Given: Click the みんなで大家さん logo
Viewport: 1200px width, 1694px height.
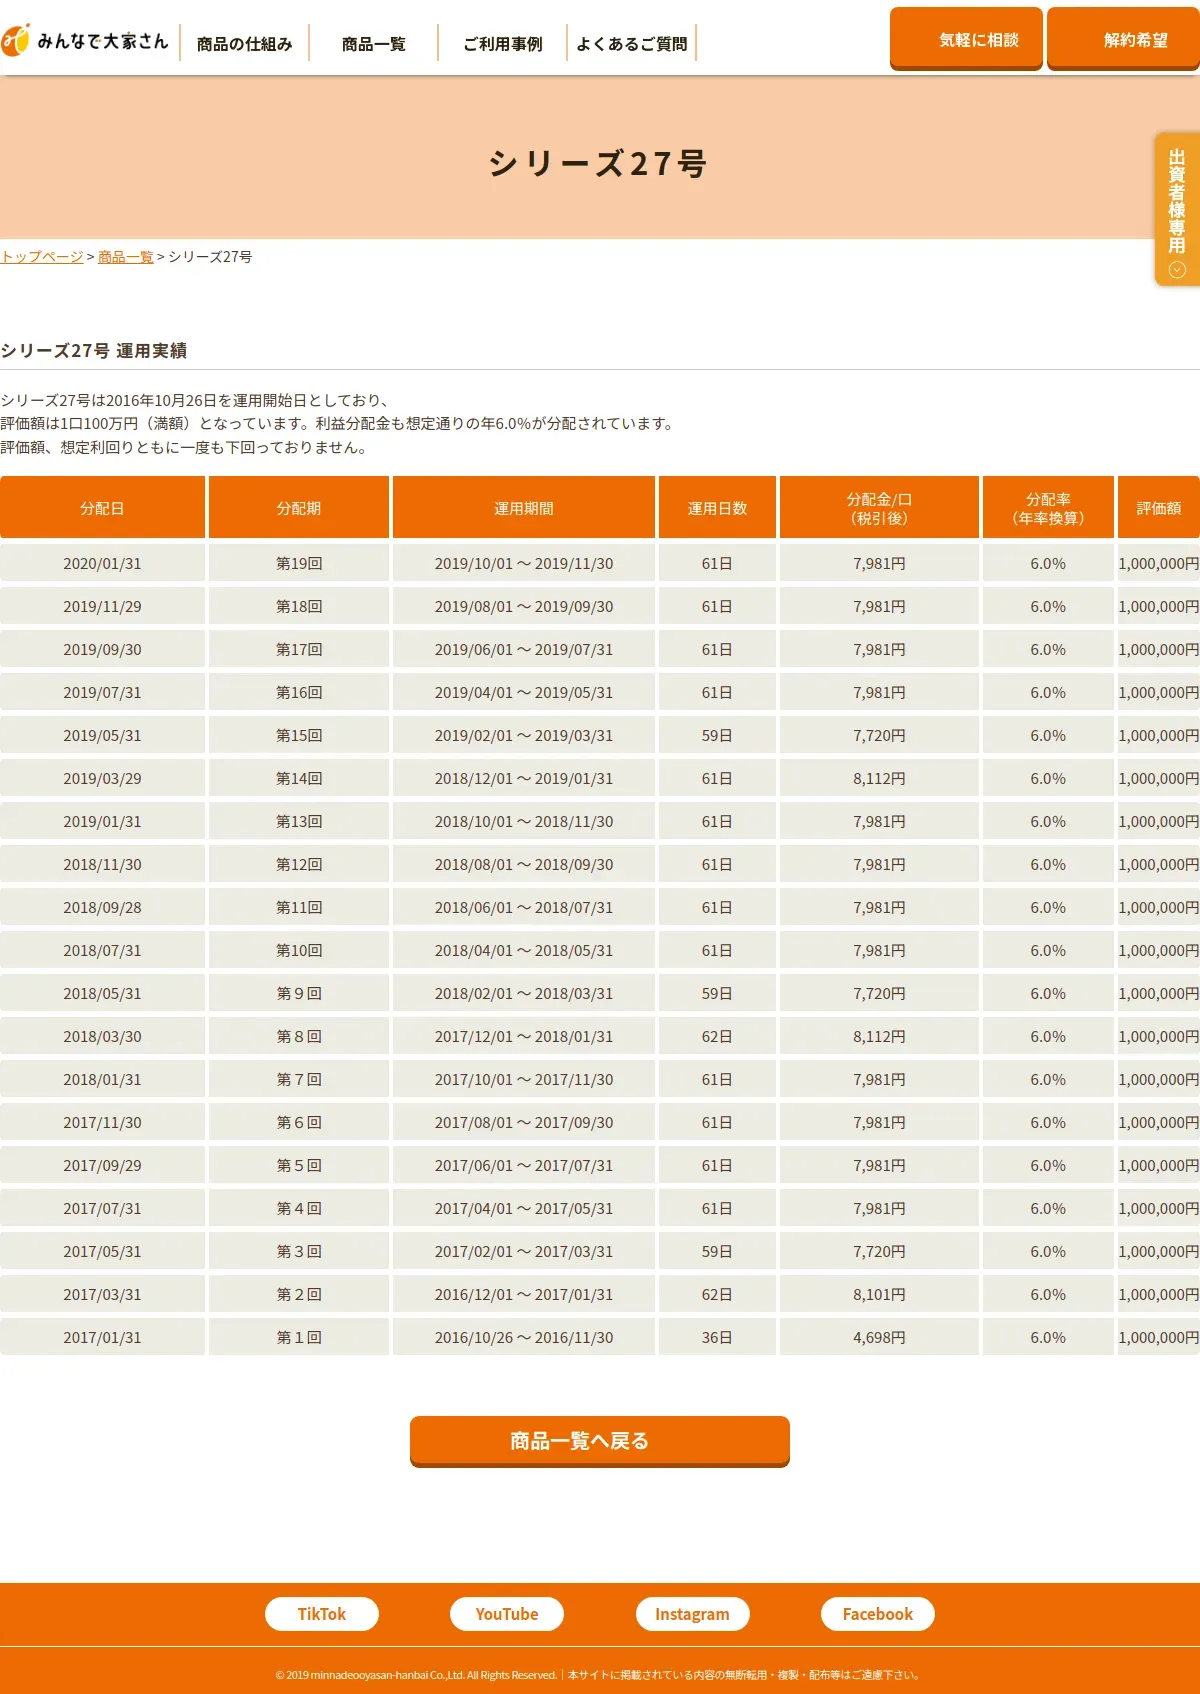Looking at the screenshot, I should point(86,41).
